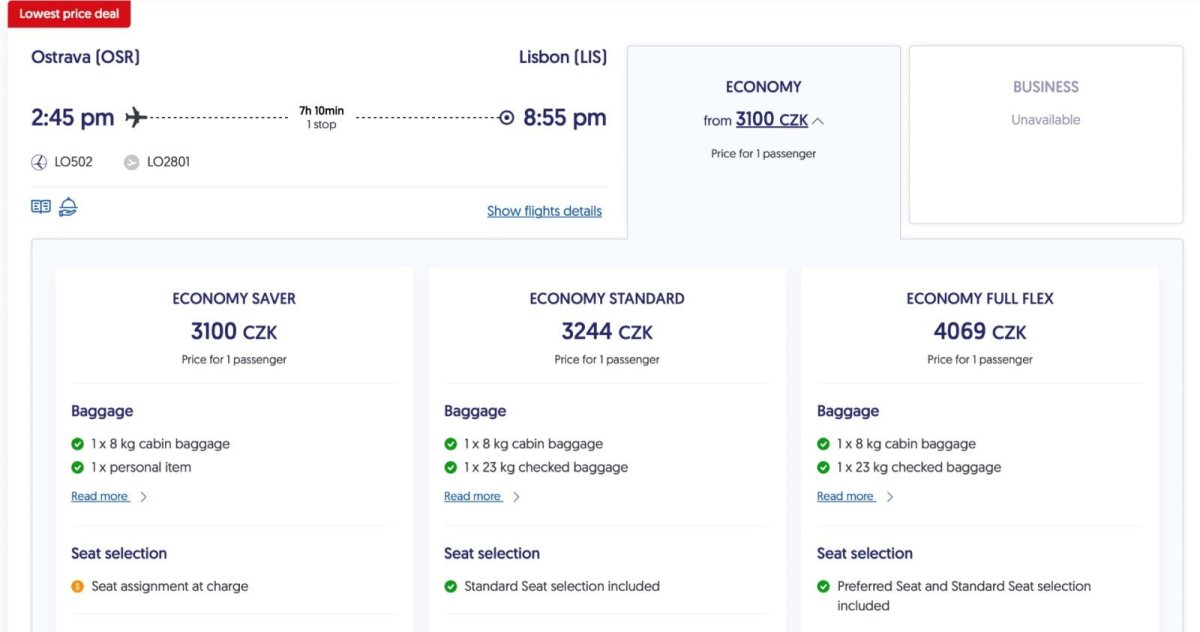
Task: Click the in-flight magazine book icon
Action: click(x=41, y=207)
